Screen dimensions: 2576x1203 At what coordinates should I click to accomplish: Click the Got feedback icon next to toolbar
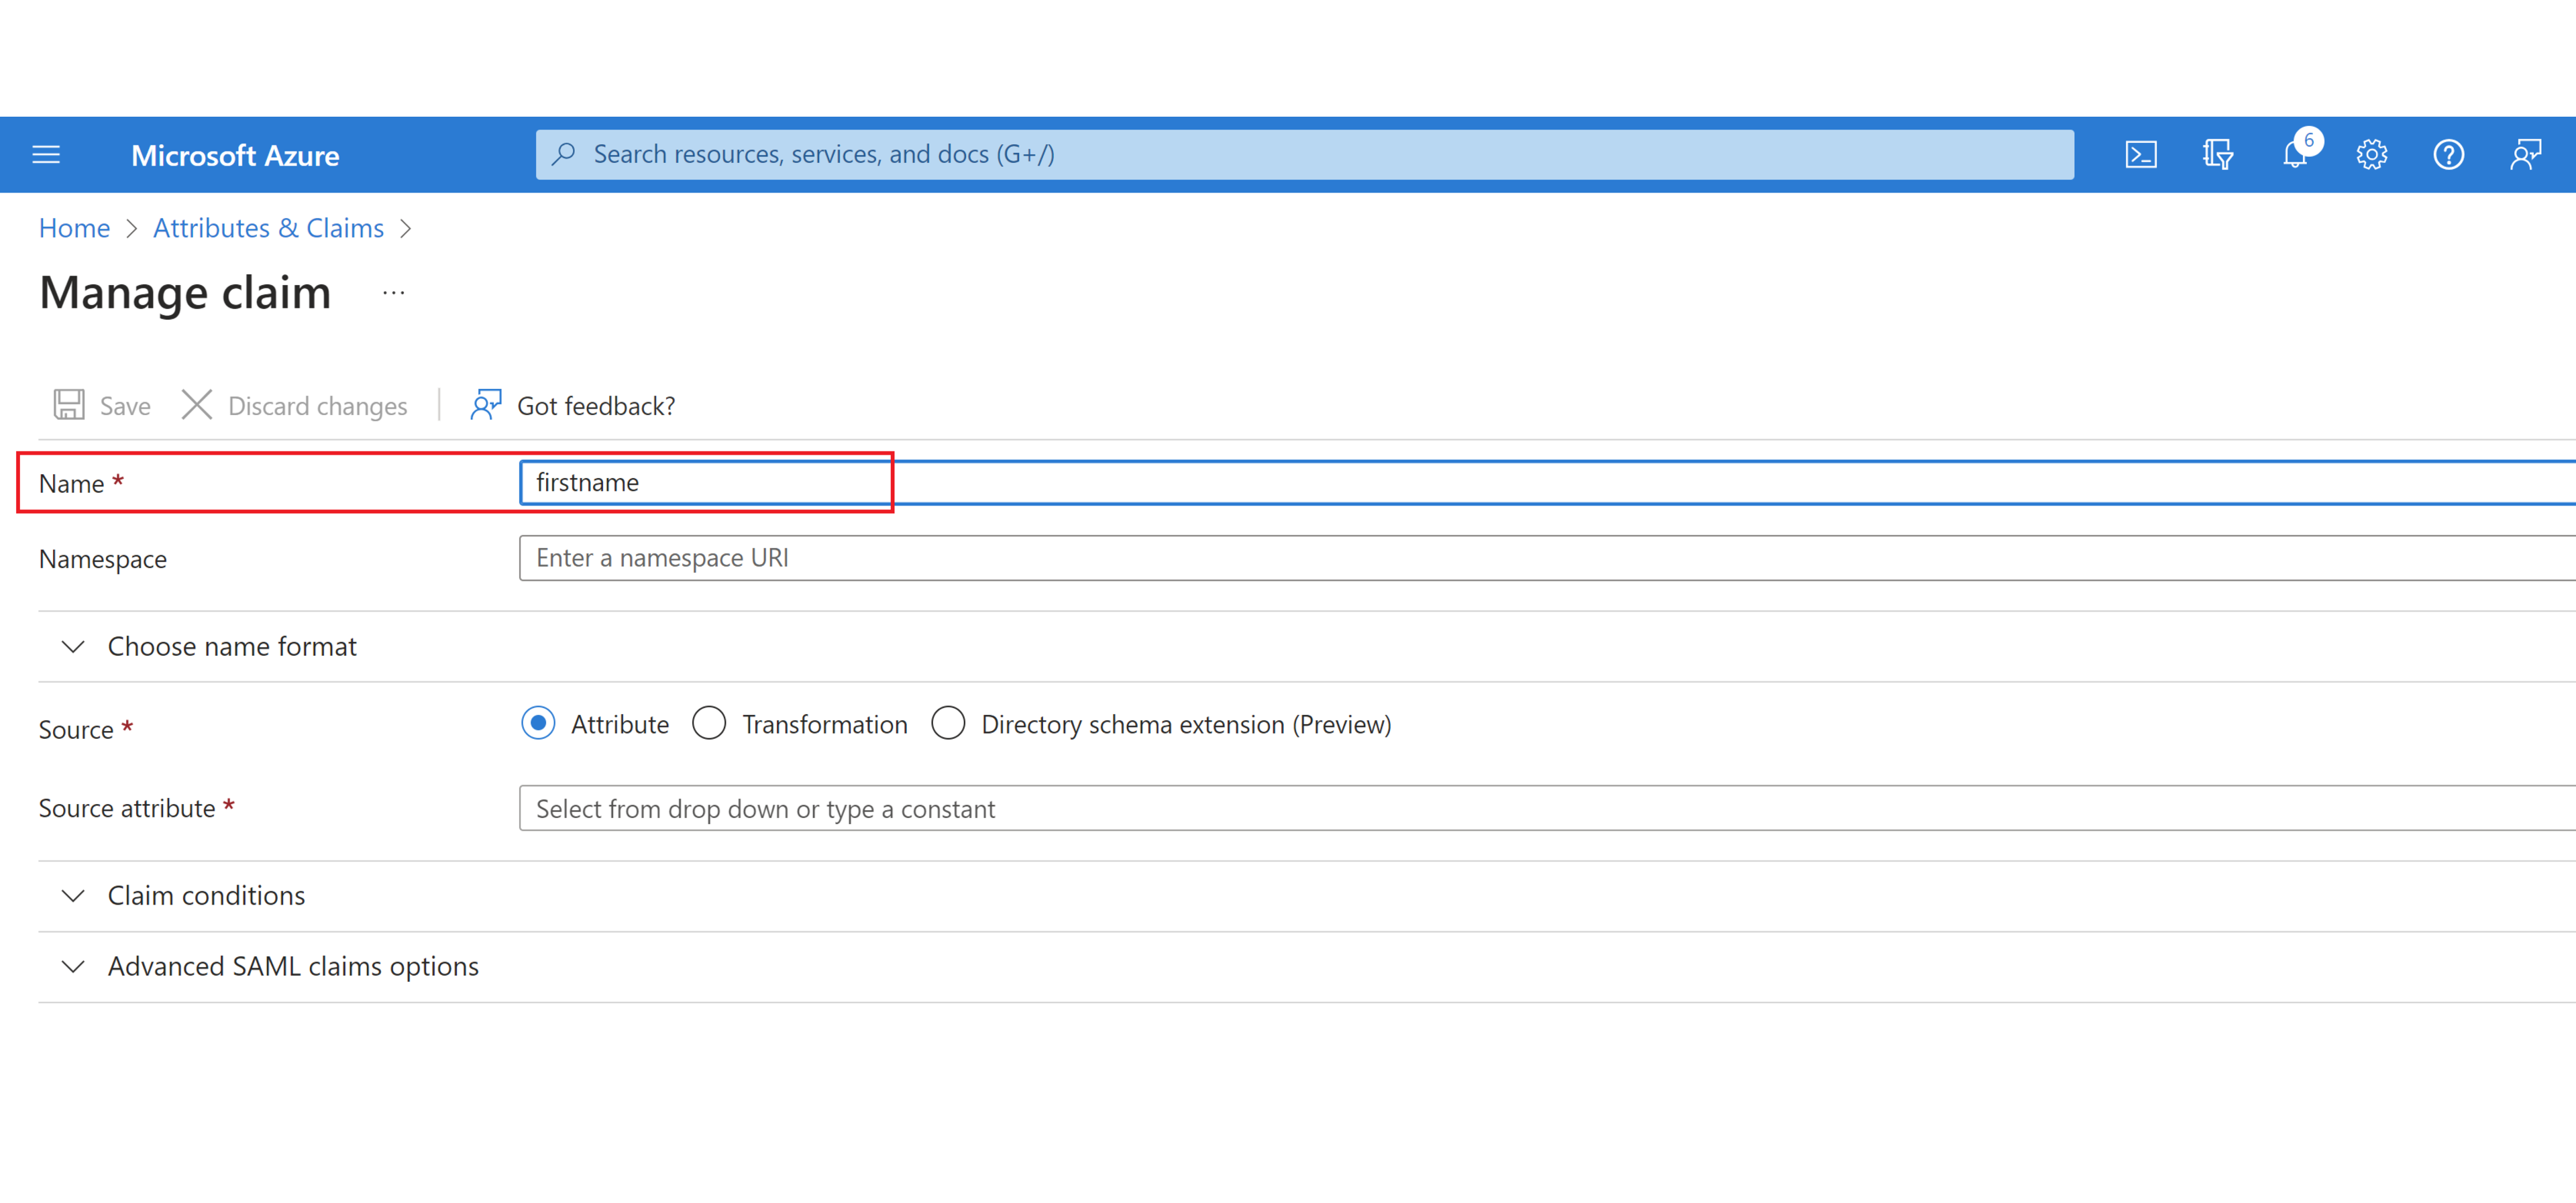tap(486, 405)
